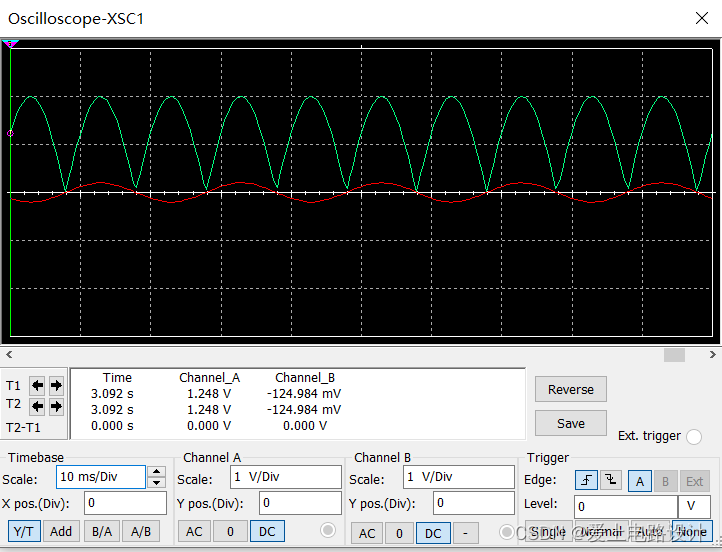Set trigger source to channel B

coord(665,481)
